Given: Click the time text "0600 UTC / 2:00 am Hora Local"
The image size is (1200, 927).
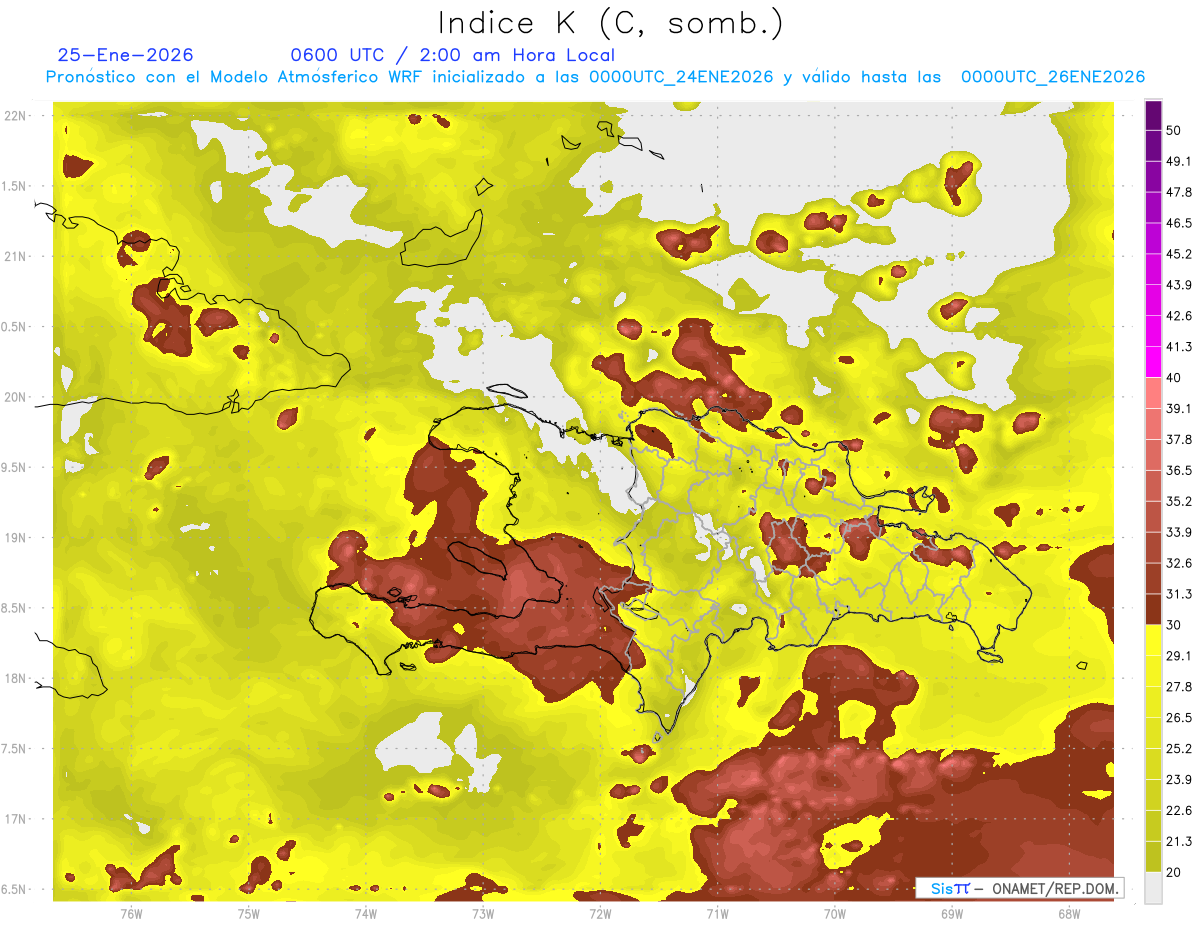Looking at the screenshot, I should point(453,55).
